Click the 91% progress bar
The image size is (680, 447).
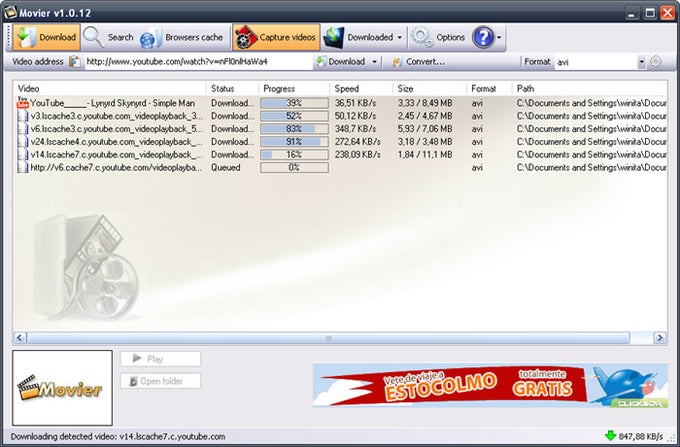click(294, 142)
